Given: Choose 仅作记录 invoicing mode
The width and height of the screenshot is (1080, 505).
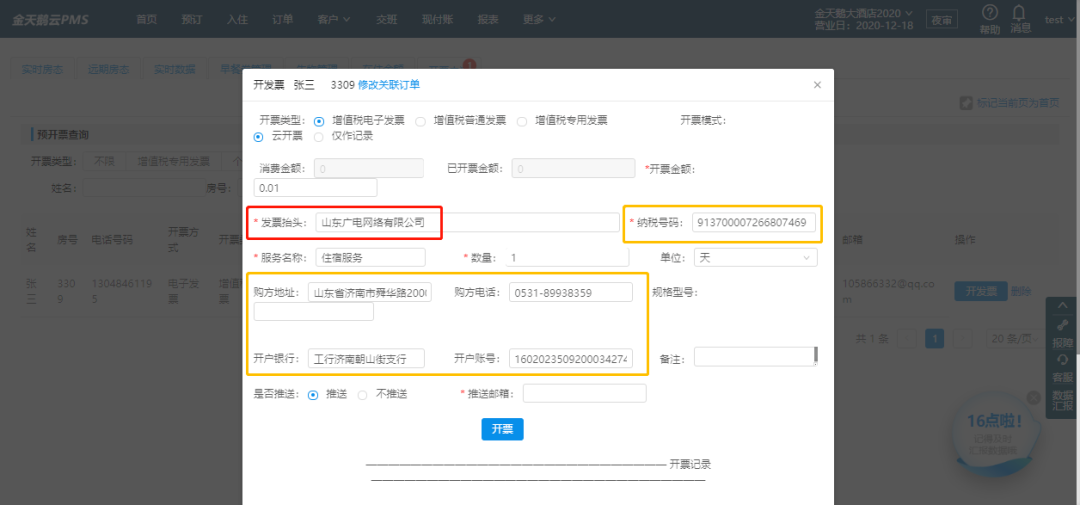Looking at the screenshot, I should (319, 136).
